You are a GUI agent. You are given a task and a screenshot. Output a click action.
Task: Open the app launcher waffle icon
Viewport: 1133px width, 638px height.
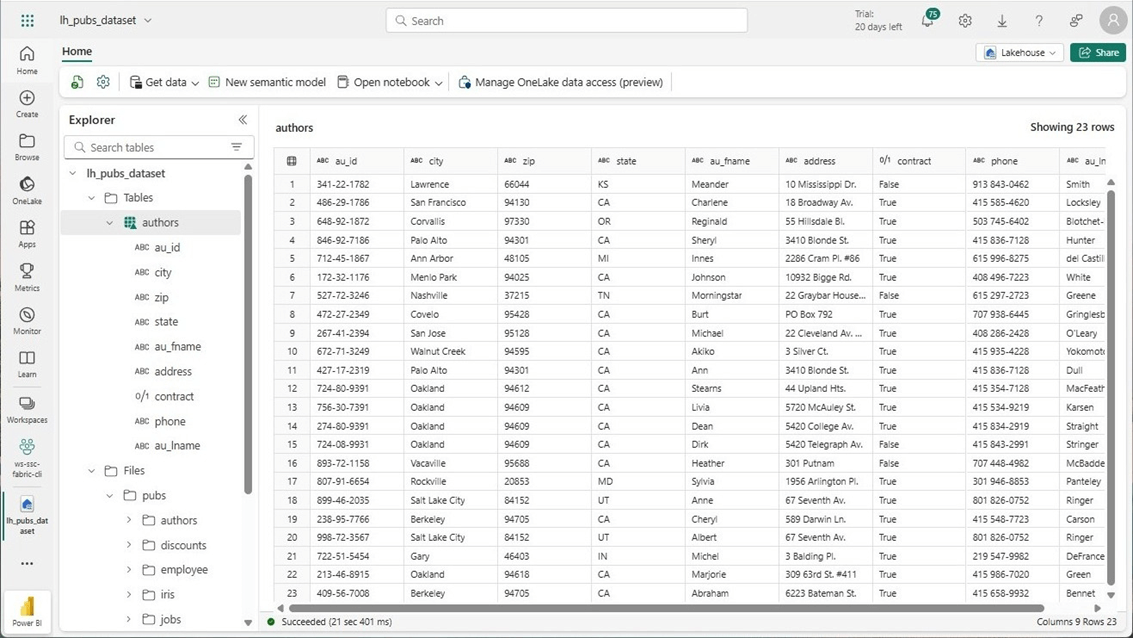pyautogui.click(x=27, y=20)
